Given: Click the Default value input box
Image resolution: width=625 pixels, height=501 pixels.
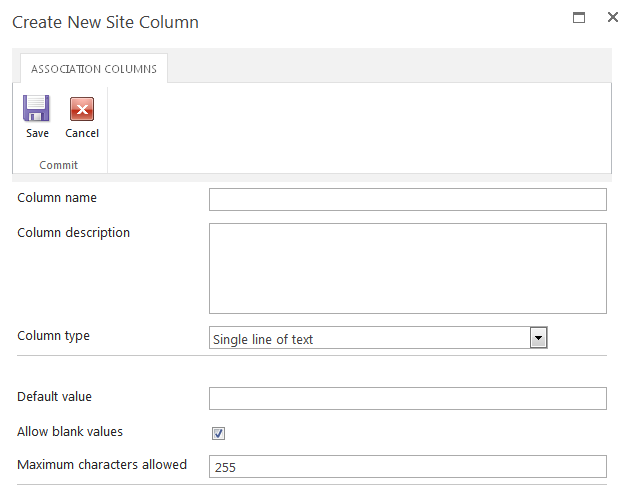Looking at the screenshot, I should tap(407, 398).
